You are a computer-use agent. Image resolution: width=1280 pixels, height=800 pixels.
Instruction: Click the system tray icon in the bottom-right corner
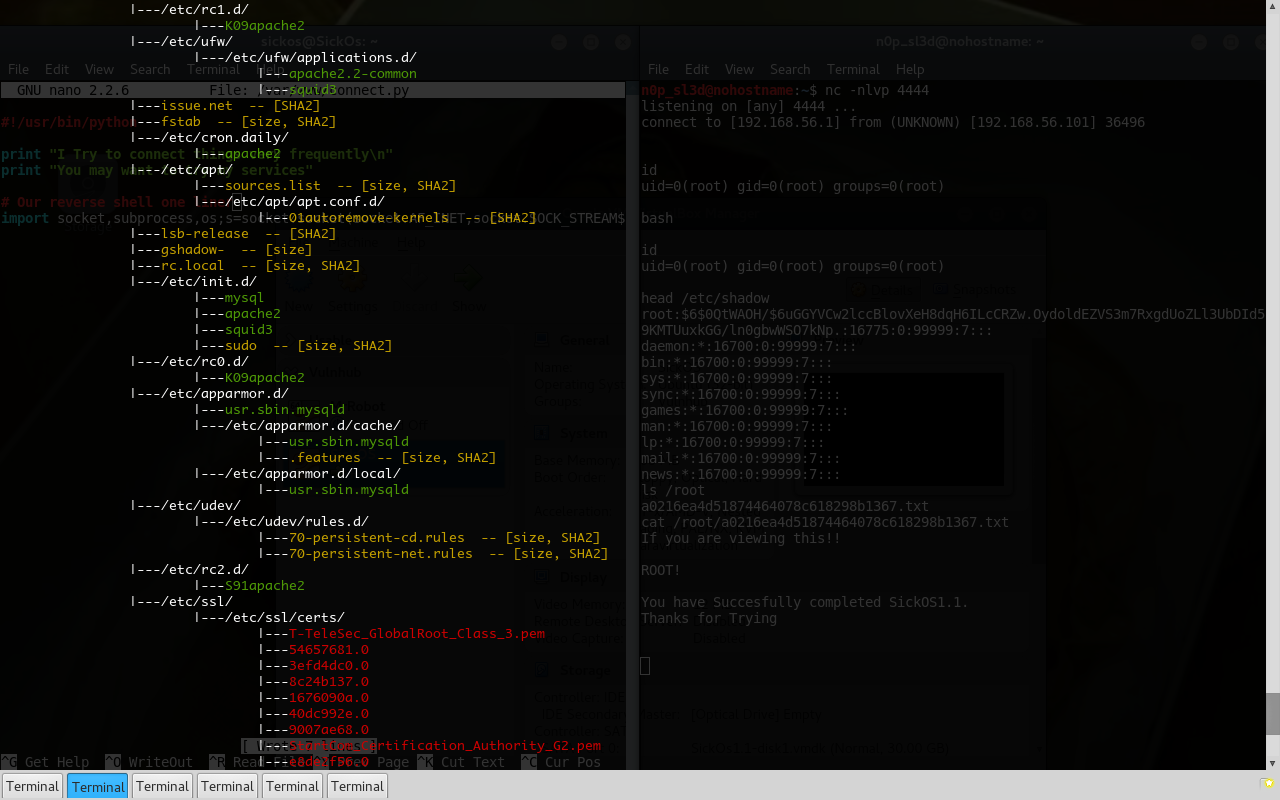pos(1268,784)
